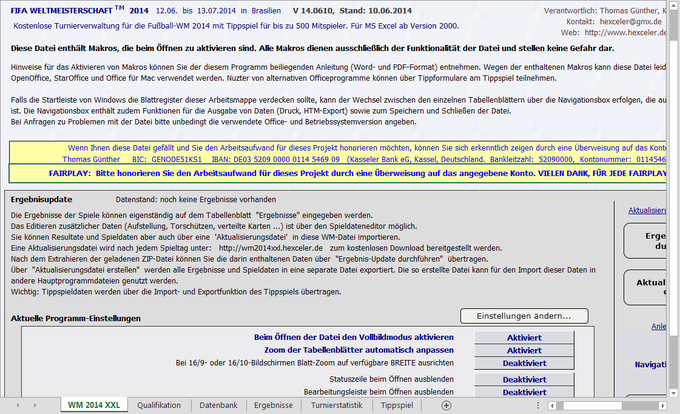Click the Ergebnis-Update durchführen button
This screenshot has width=680, height=414.
tap(645, 241)
